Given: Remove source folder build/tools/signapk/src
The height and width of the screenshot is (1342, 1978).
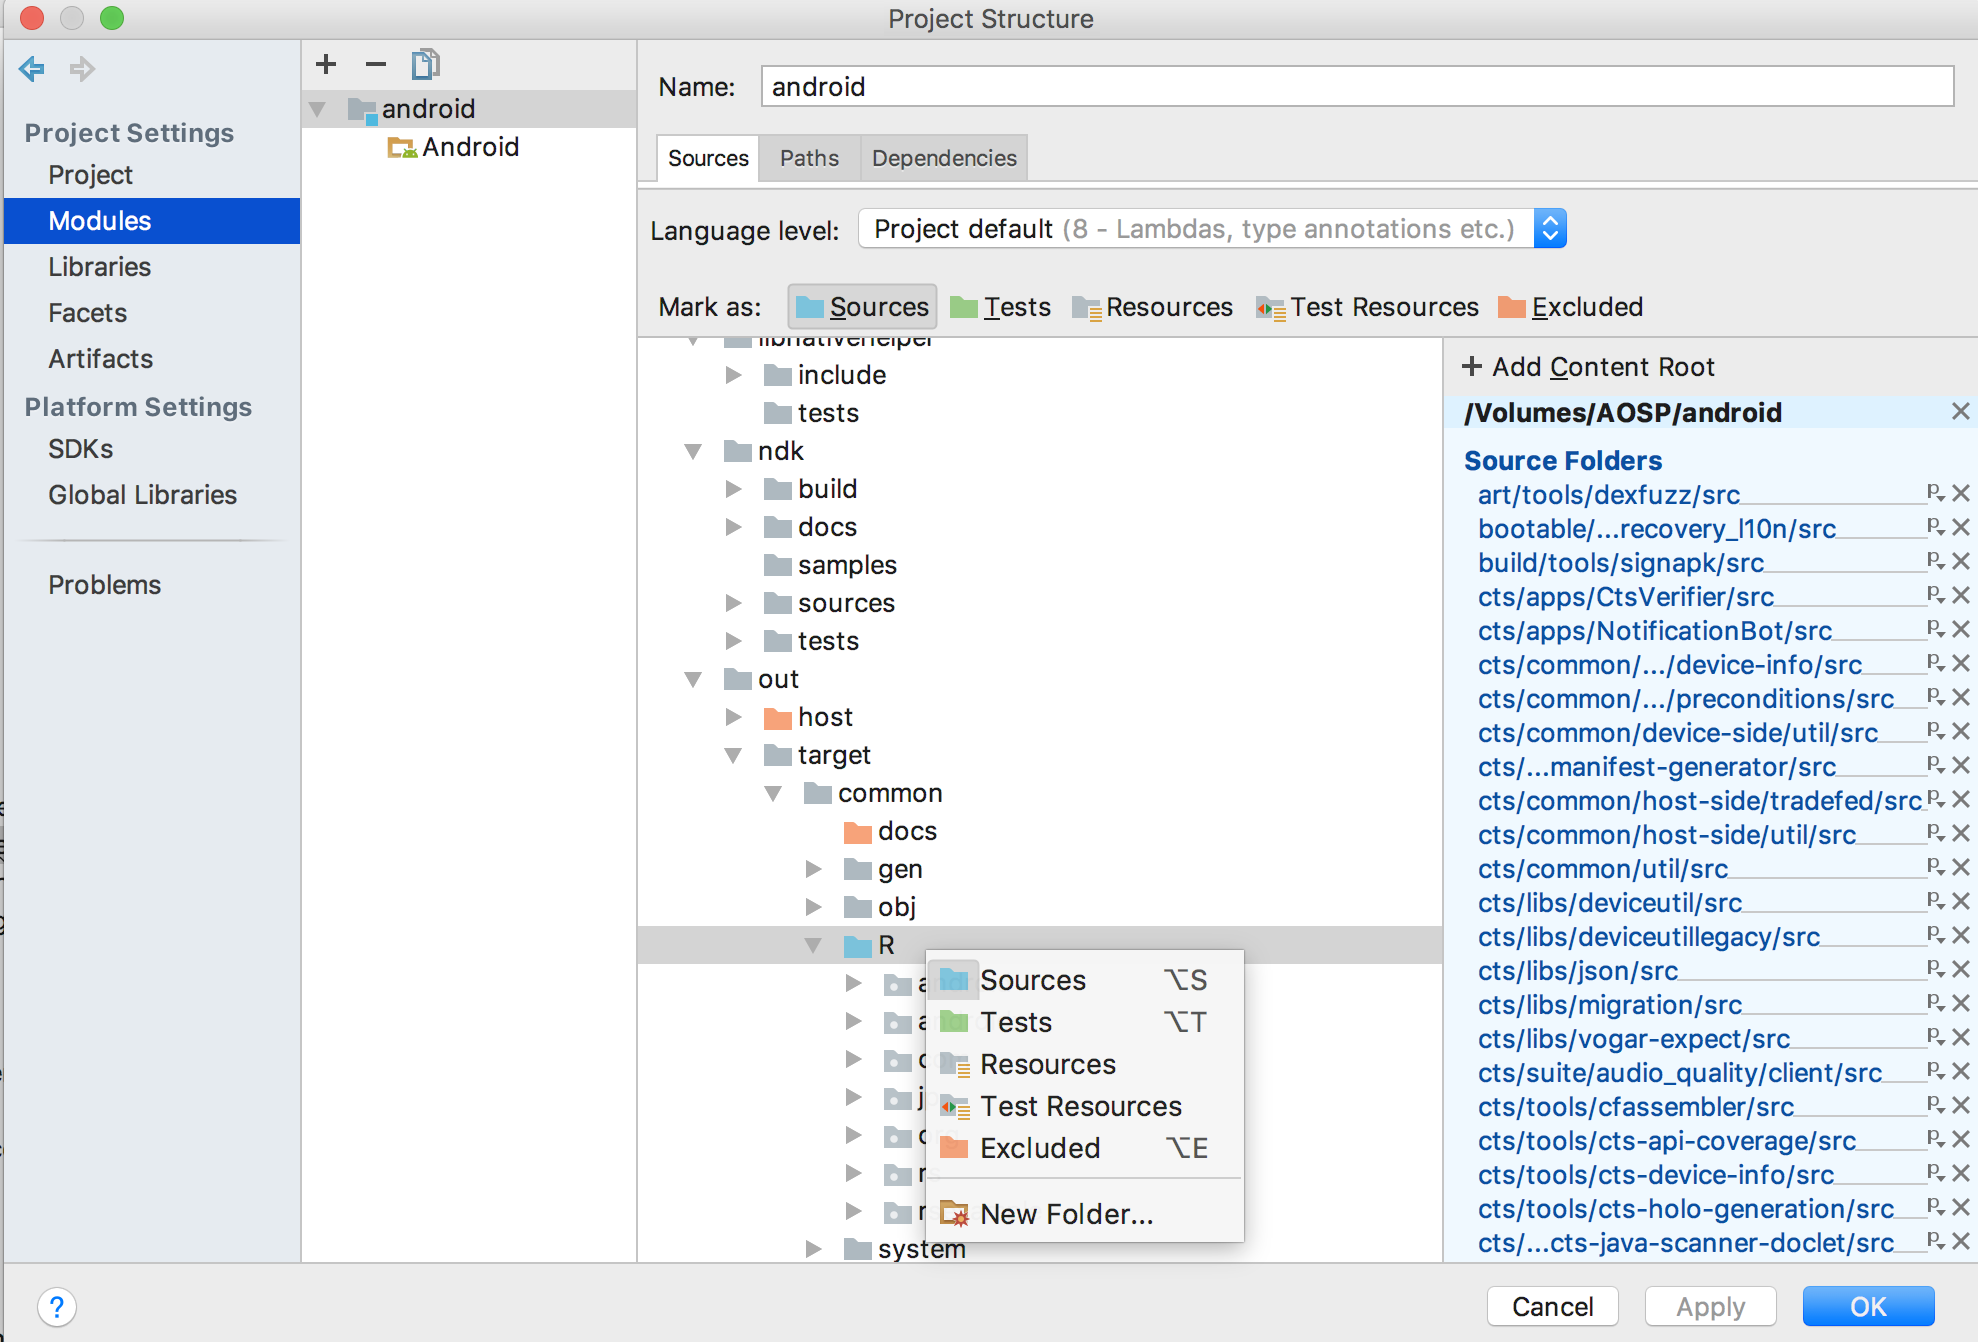Looking at the screenshot, I should (x=1961, y=561).
